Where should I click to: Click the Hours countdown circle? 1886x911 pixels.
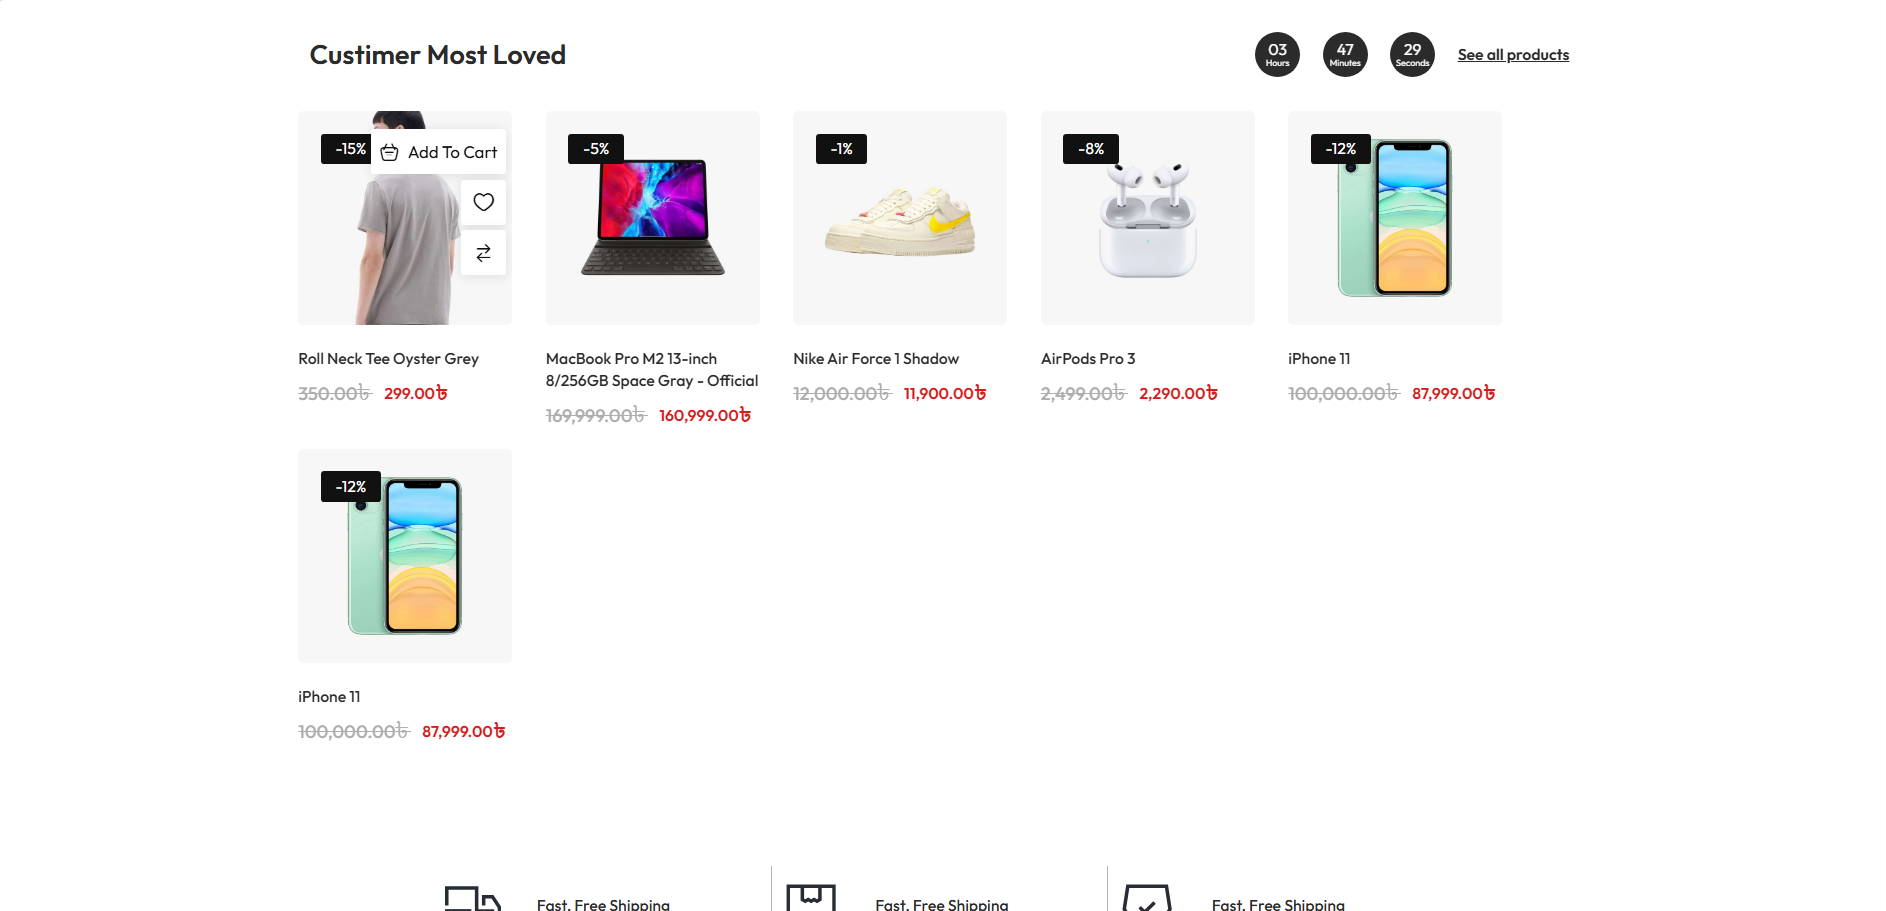tap(1277, 54)
